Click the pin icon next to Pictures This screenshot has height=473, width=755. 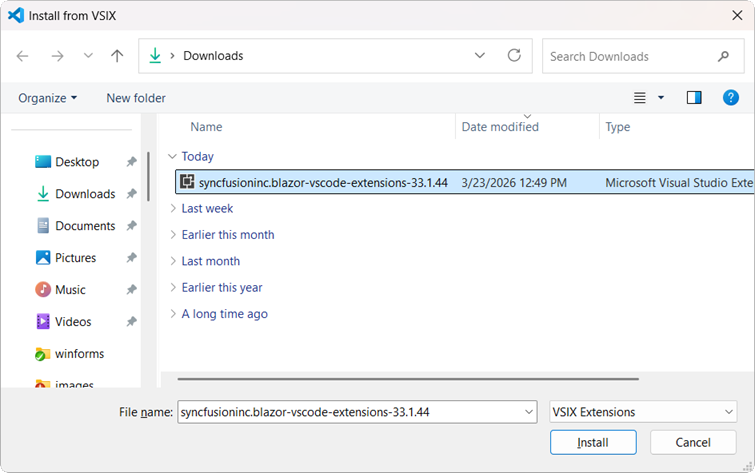[131, 258]
